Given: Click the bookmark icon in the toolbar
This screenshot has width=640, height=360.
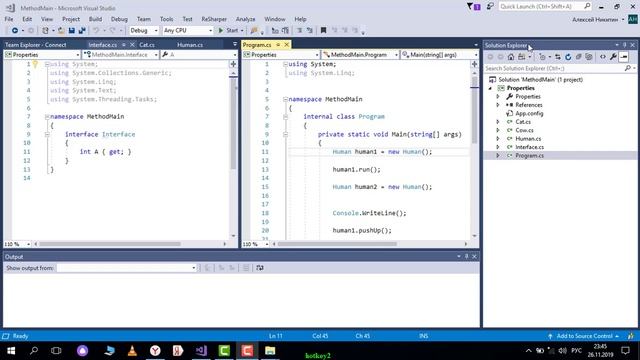Looking at the screenshot, I should tap(323, 31).
